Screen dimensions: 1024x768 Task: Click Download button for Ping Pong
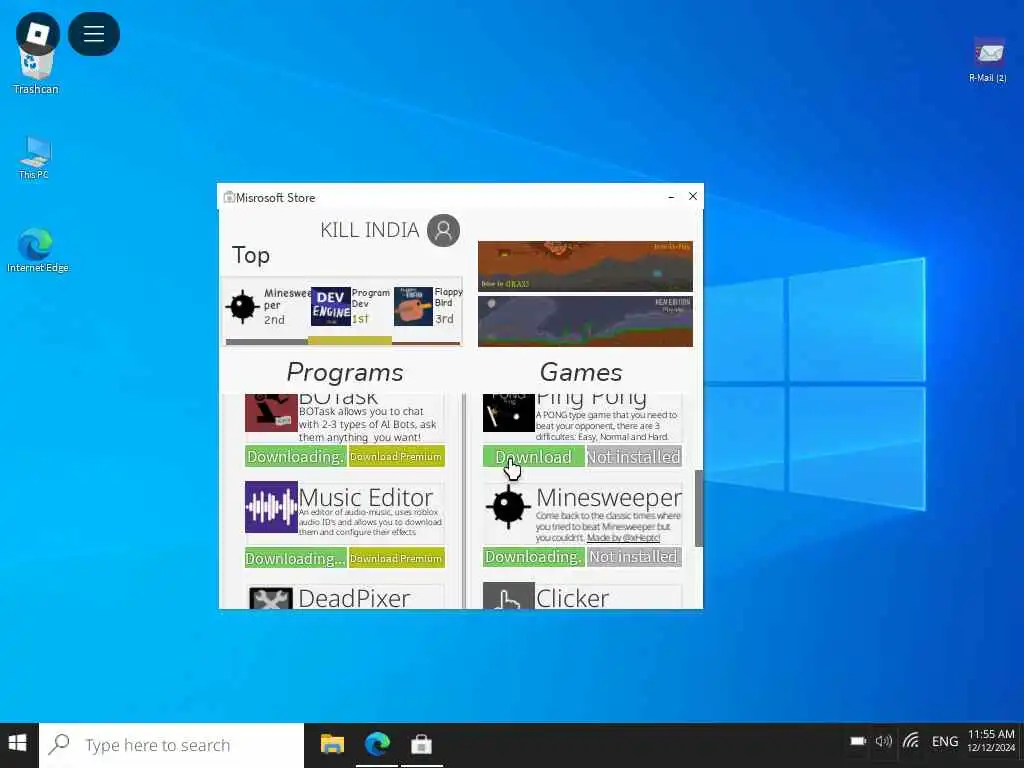click(534, 456)
